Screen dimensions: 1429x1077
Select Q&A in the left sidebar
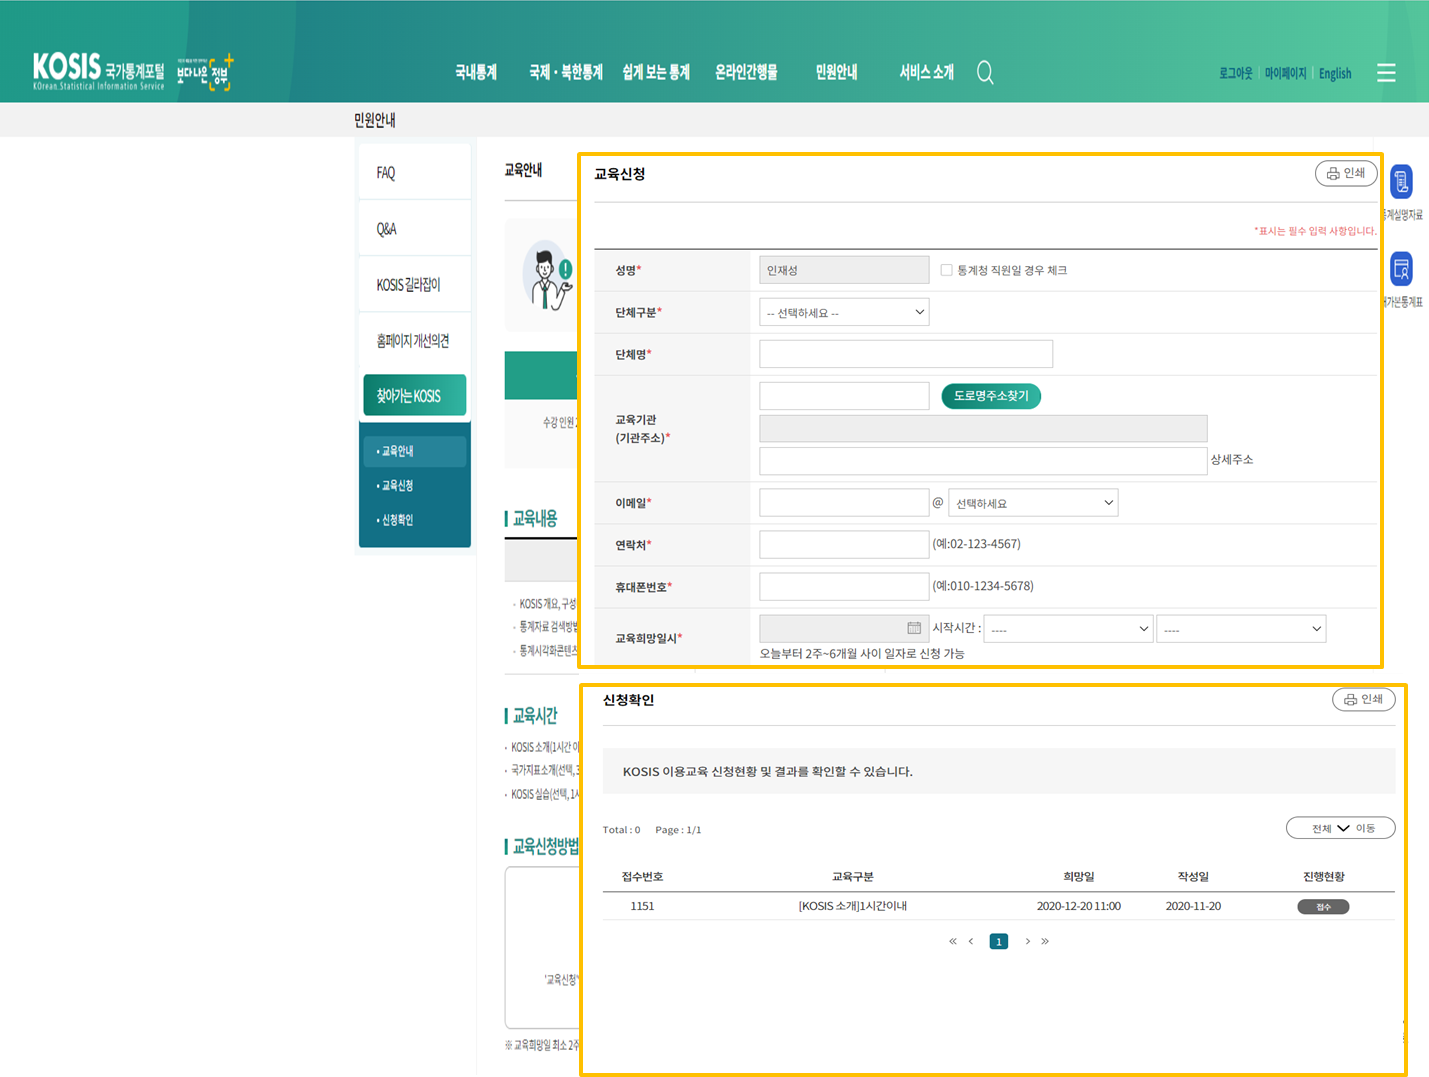(x=414, y=228)
